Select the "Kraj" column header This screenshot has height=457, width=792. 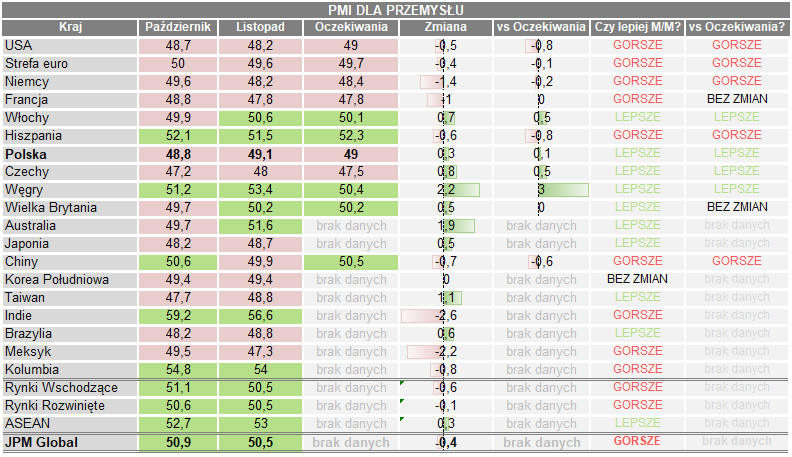(x=68, y=28)
